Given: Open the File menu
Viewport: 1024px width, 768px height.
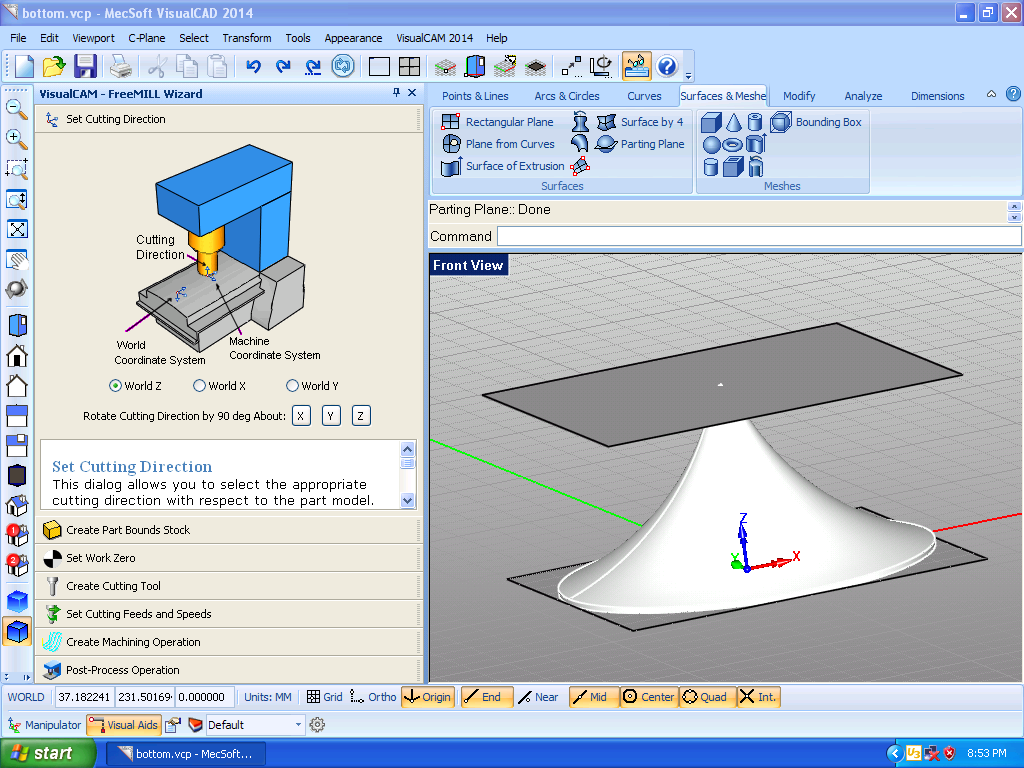Looking at the screenshot, I should click(x=18, y=38).
